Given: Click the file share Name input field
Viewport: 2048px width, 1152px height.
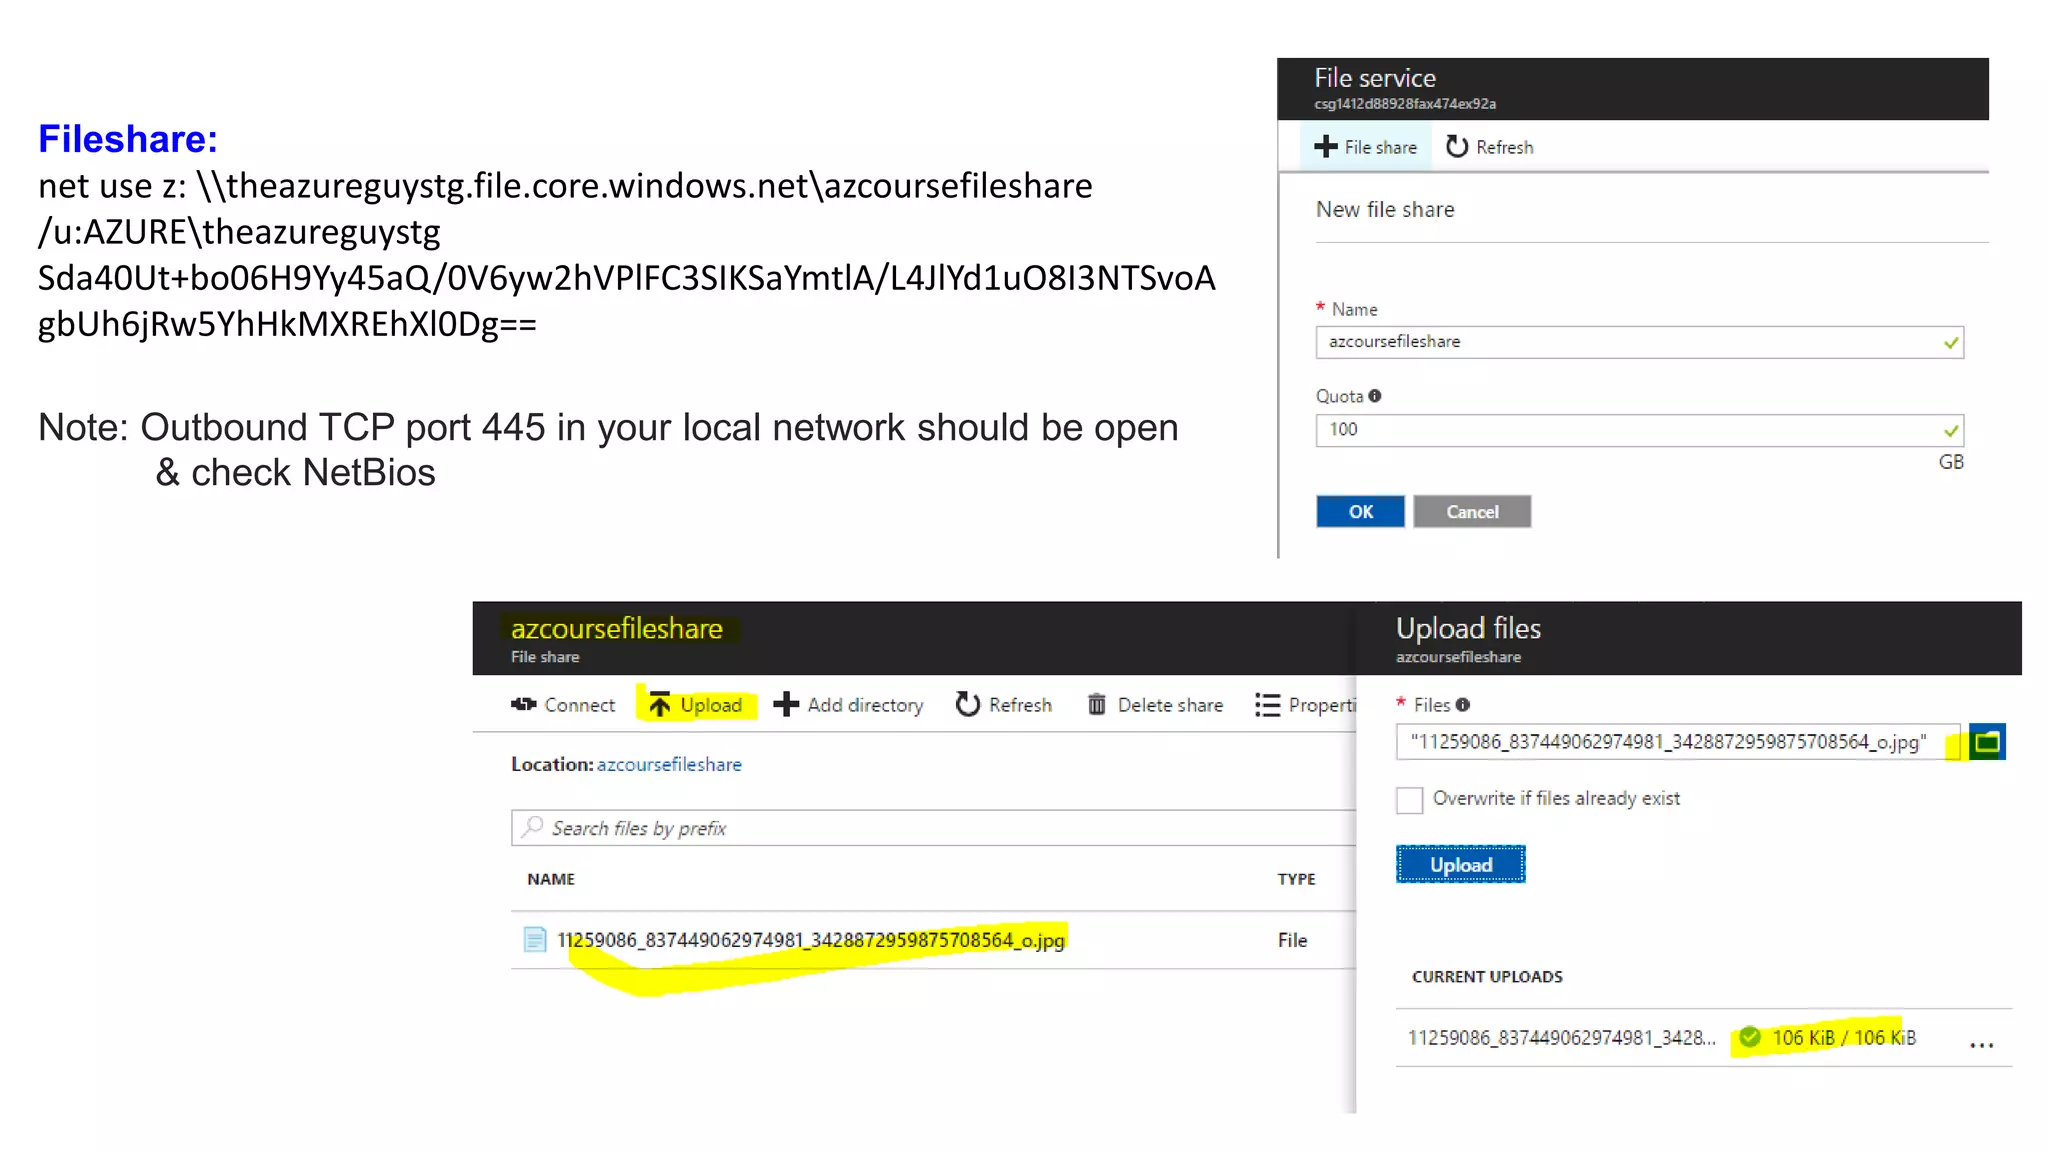Looking at the screenshot, I should pos(1639,342).
